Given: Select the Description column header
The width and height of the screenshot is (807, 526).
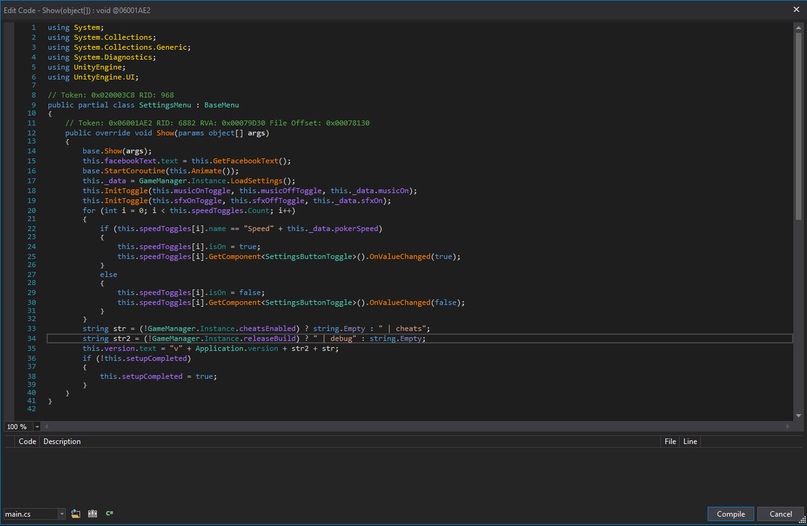Looking at the screenshot, I should (x=62, y=441).
